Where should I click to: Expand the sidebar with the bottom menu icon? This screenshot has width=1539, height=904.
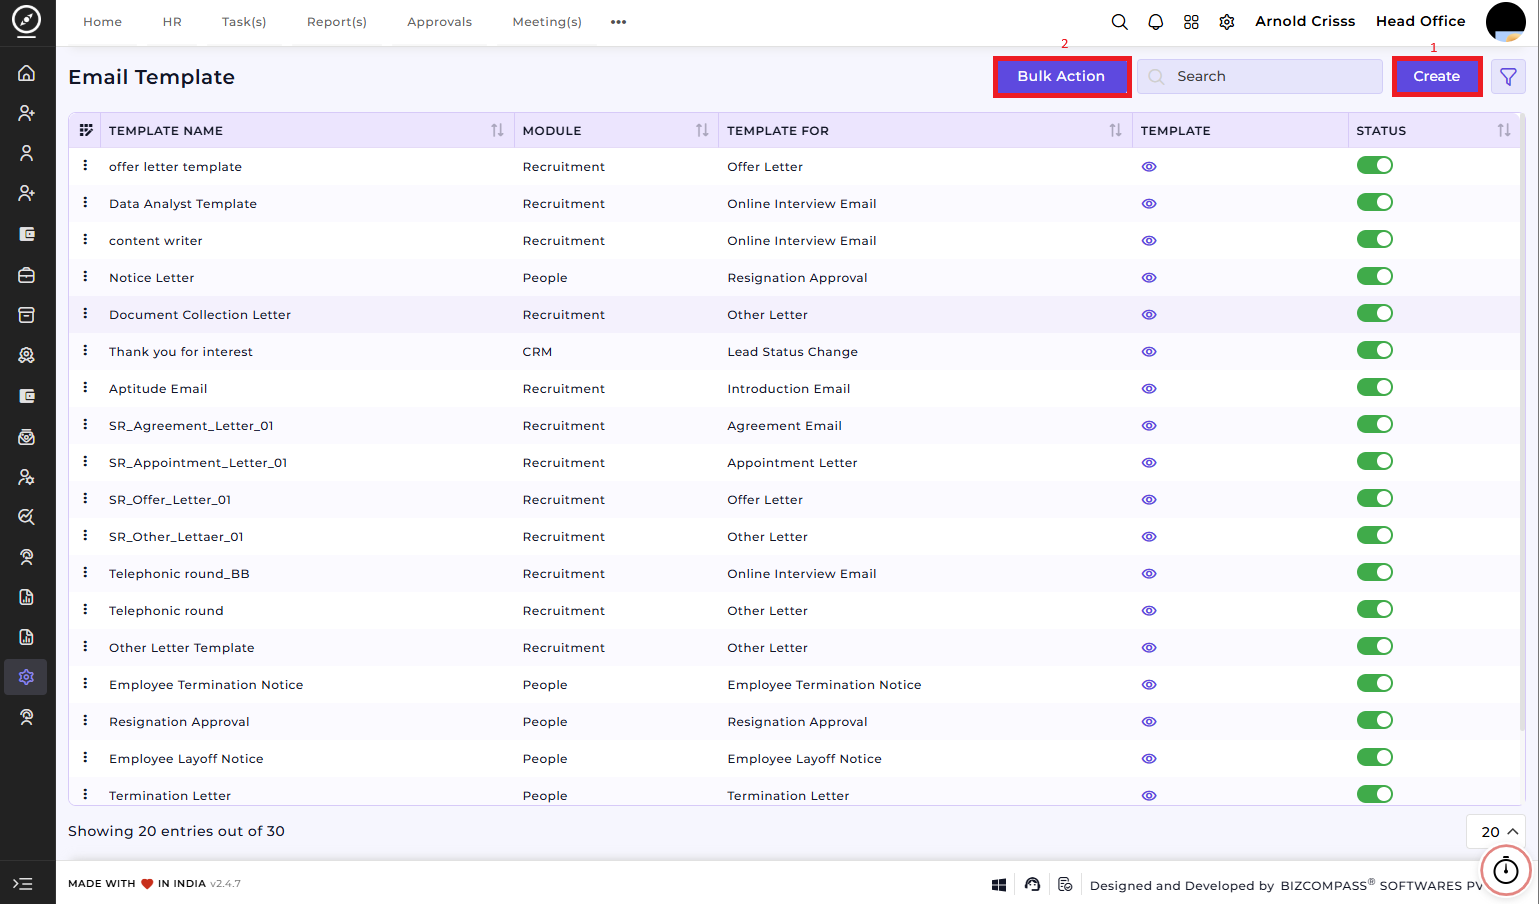(23, 884)
